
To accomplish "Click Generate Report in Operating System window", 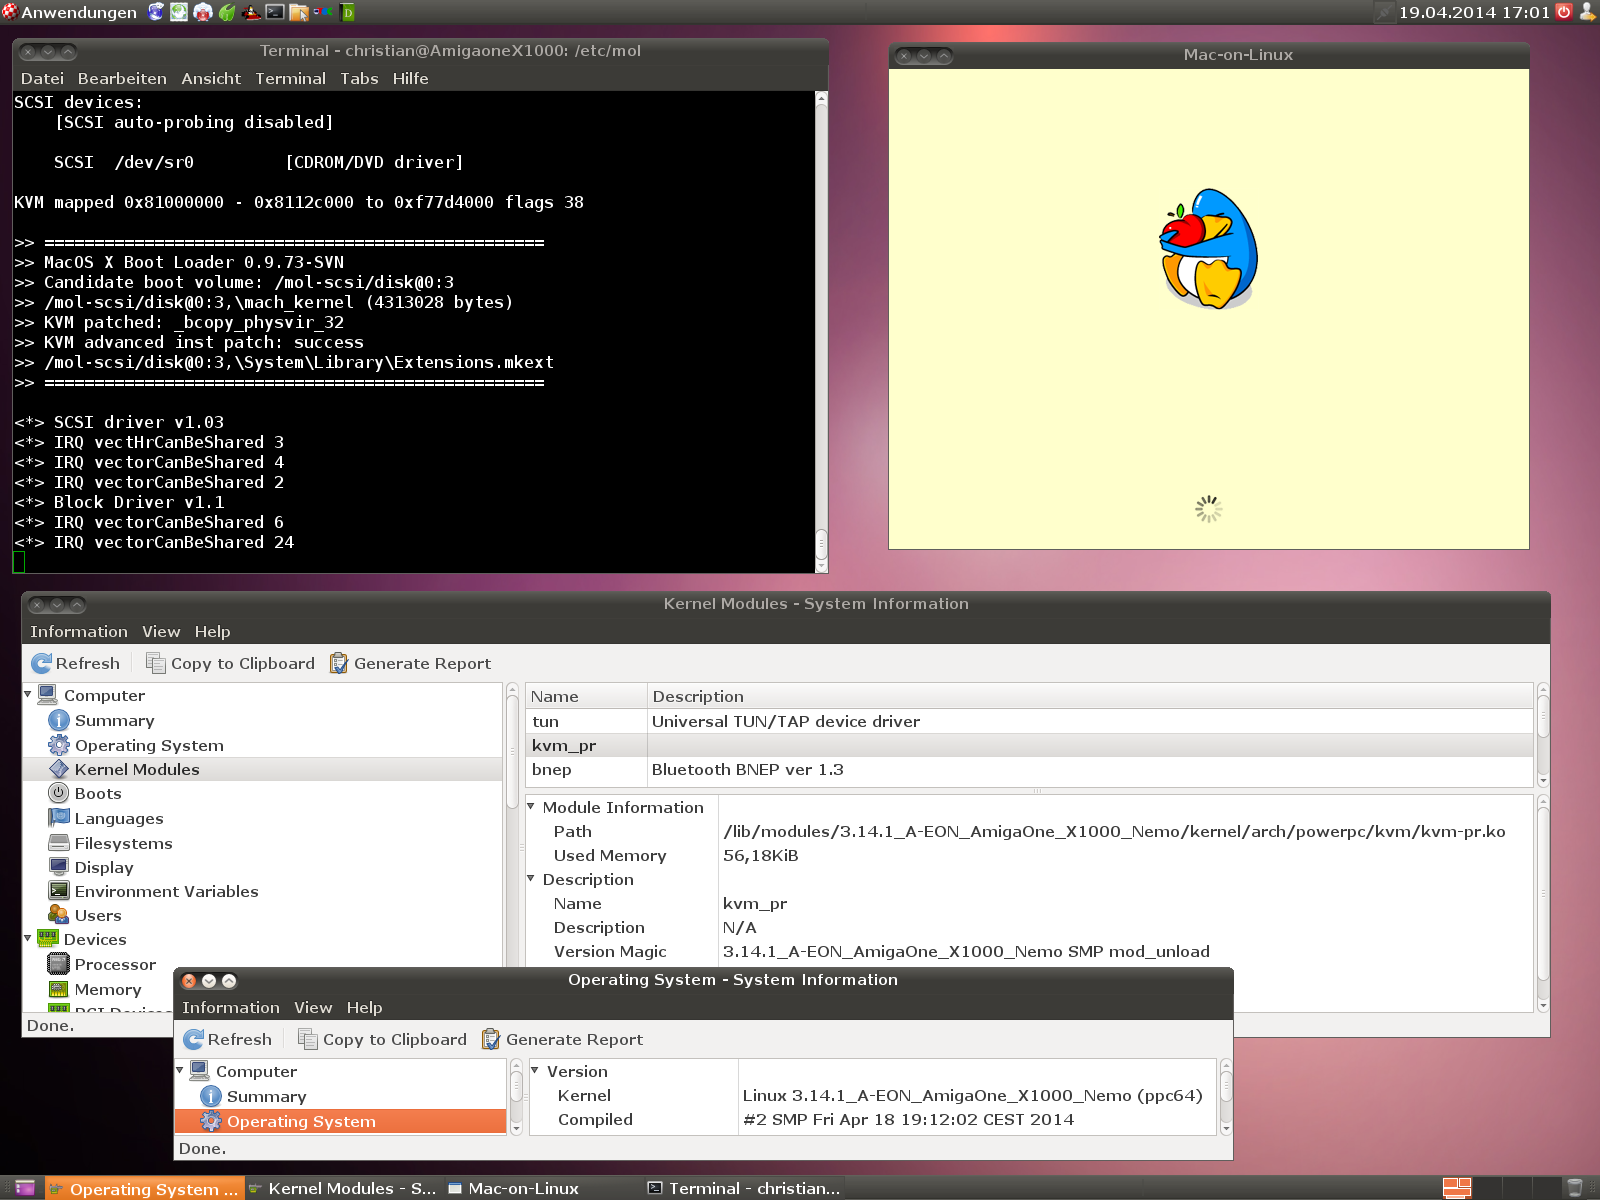I will 561,1039.
